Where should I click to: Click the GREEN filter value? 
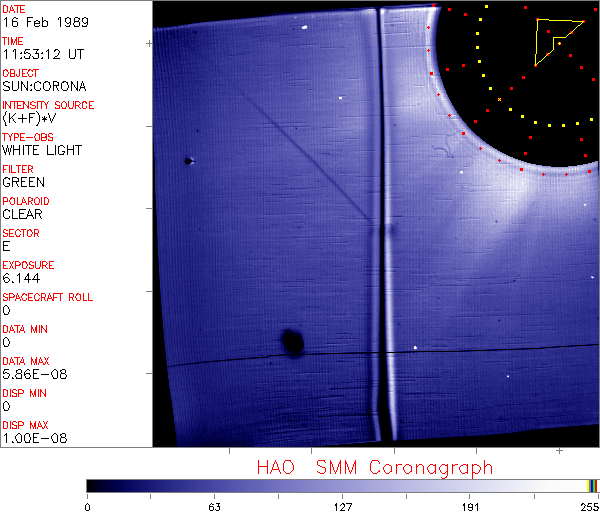23,182
